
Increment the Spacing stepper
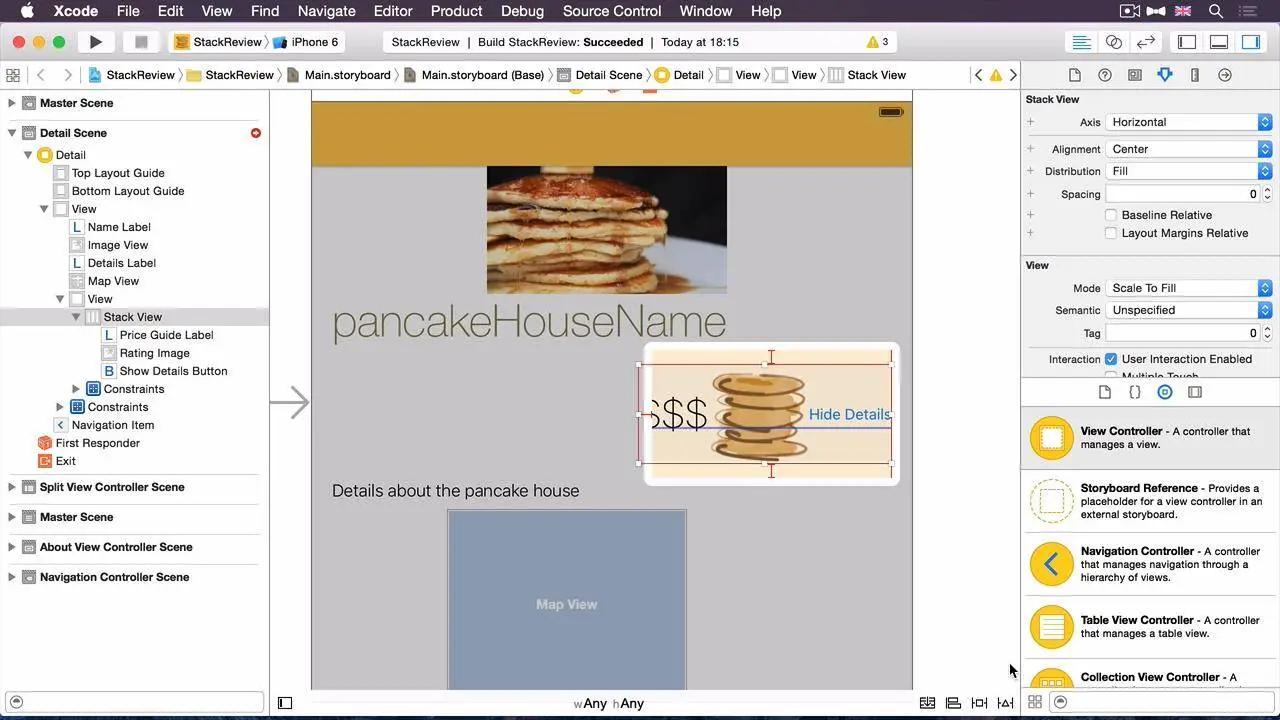(1265, 189)
